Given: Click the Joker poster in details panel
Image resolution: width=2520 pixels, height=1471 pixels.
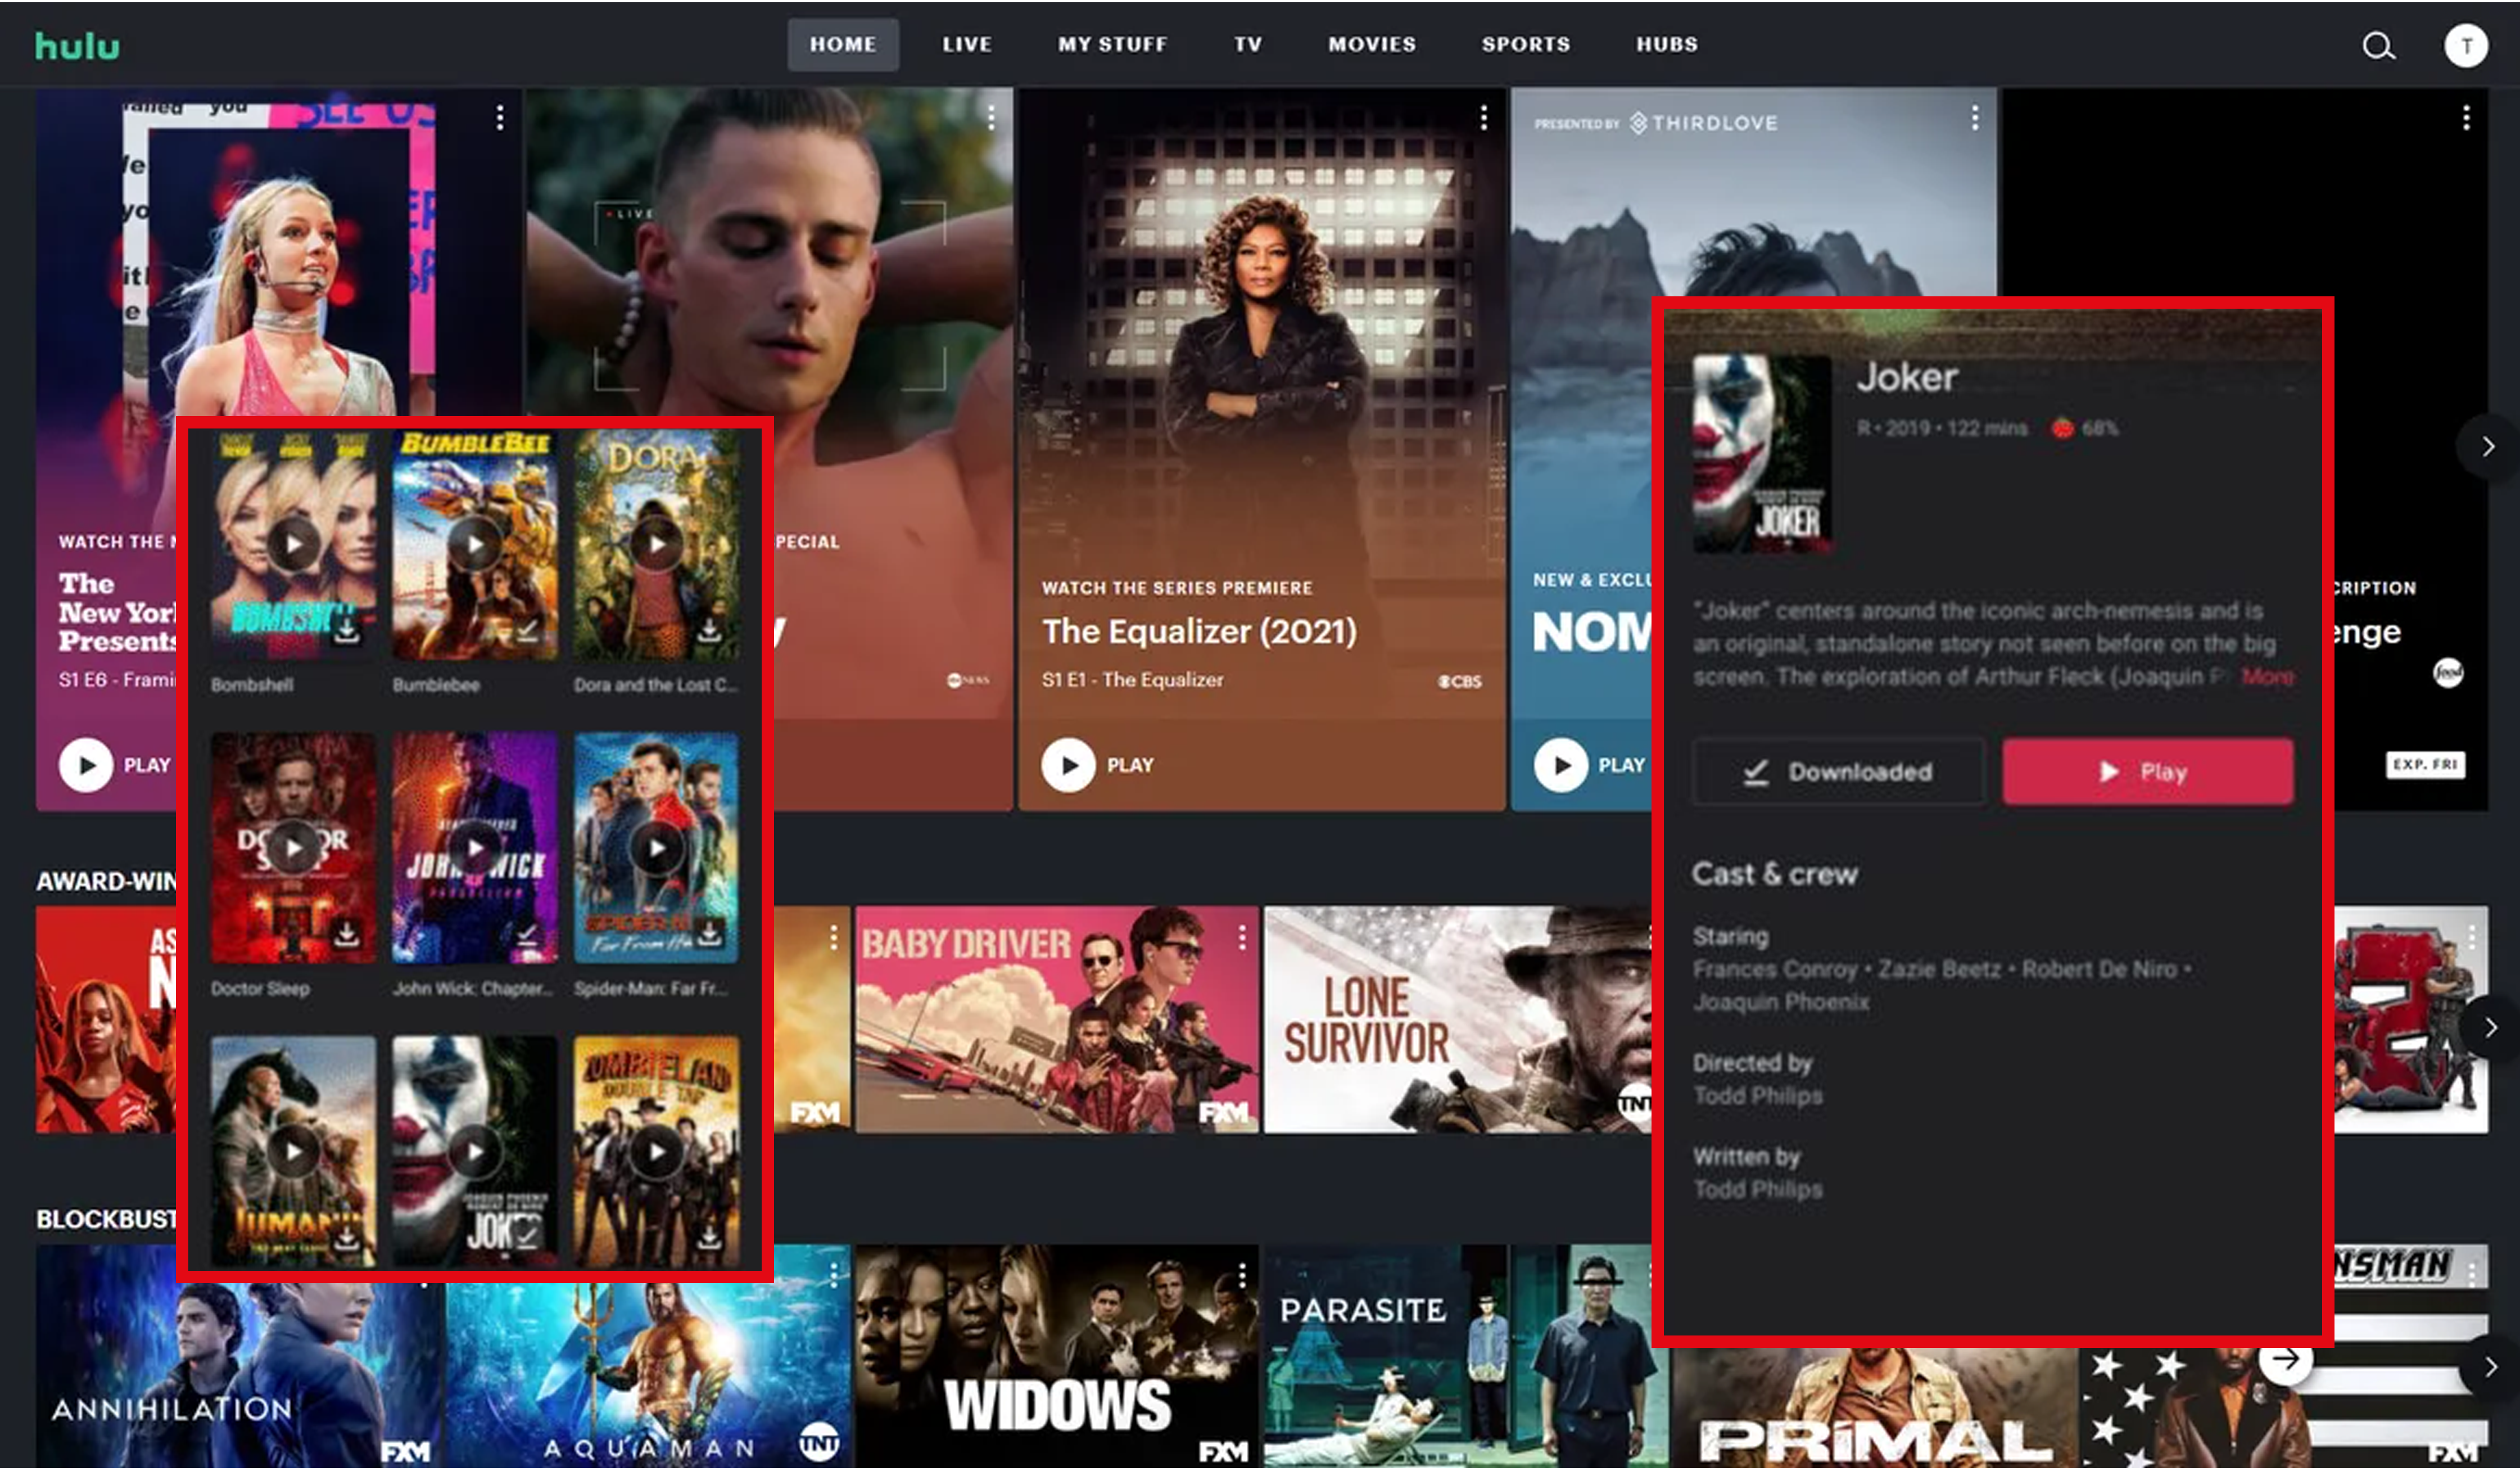Looking at the screenshot, I should click(1761, 454).
